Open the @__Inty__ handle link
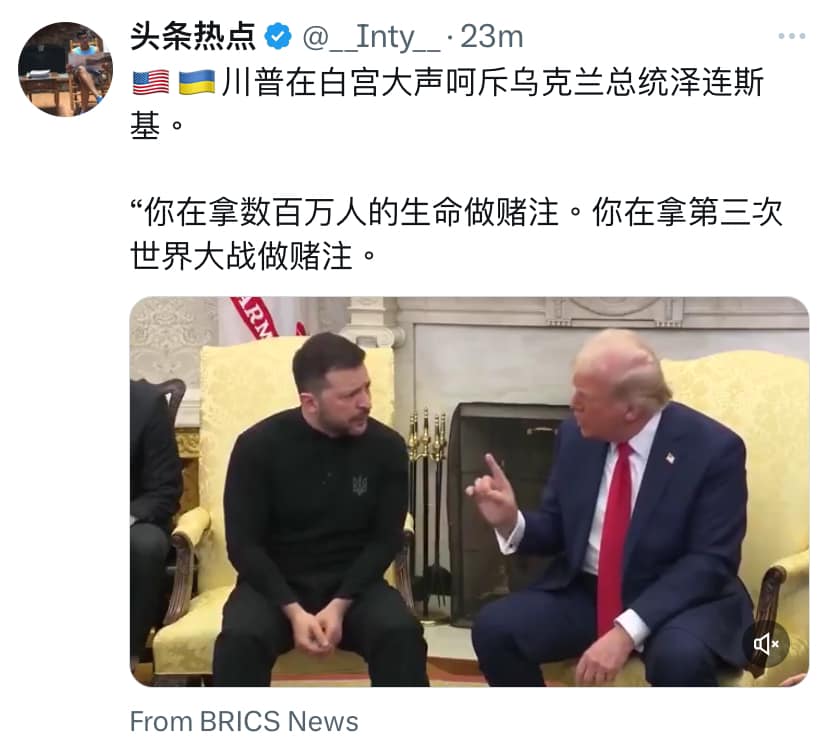Image resolution: width=828 pixels, height=751 pixels. [x=371, y=37]
